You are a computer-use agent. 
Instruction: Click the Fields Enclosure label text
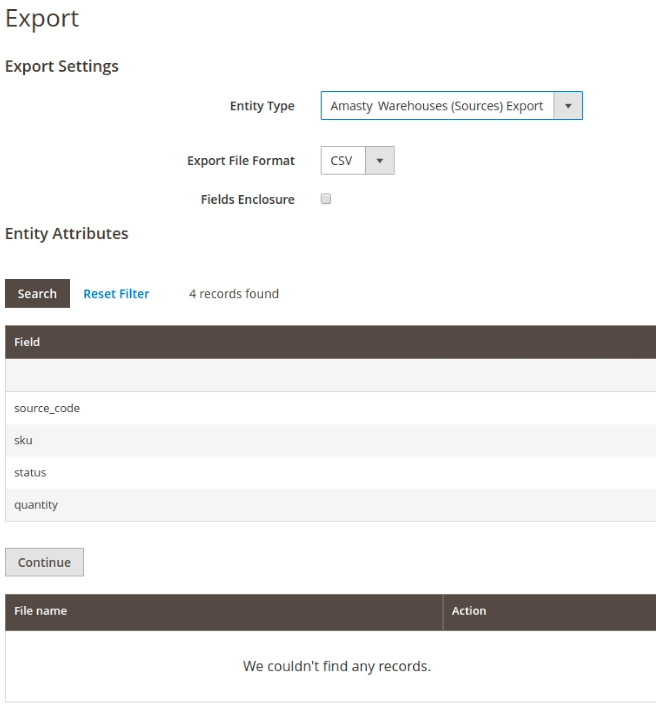click(x=247, y=200)
